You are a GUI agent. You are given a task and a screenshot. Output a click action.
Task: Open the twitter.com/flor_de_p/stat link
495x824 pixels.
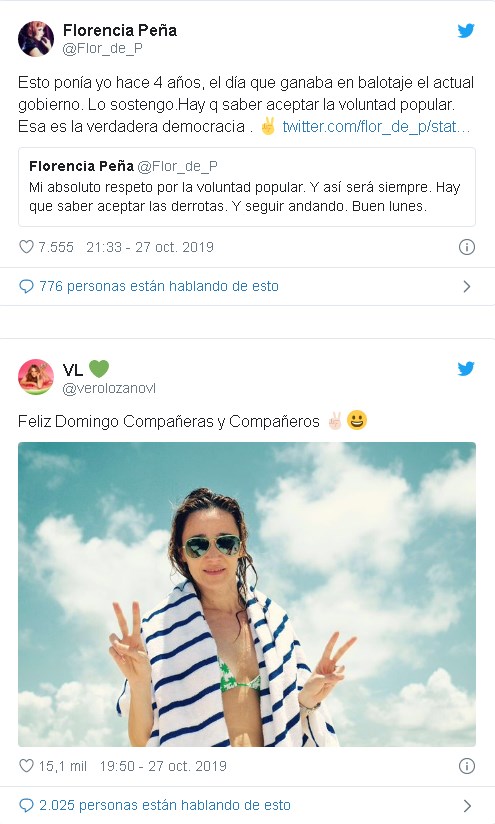(376, 127)
